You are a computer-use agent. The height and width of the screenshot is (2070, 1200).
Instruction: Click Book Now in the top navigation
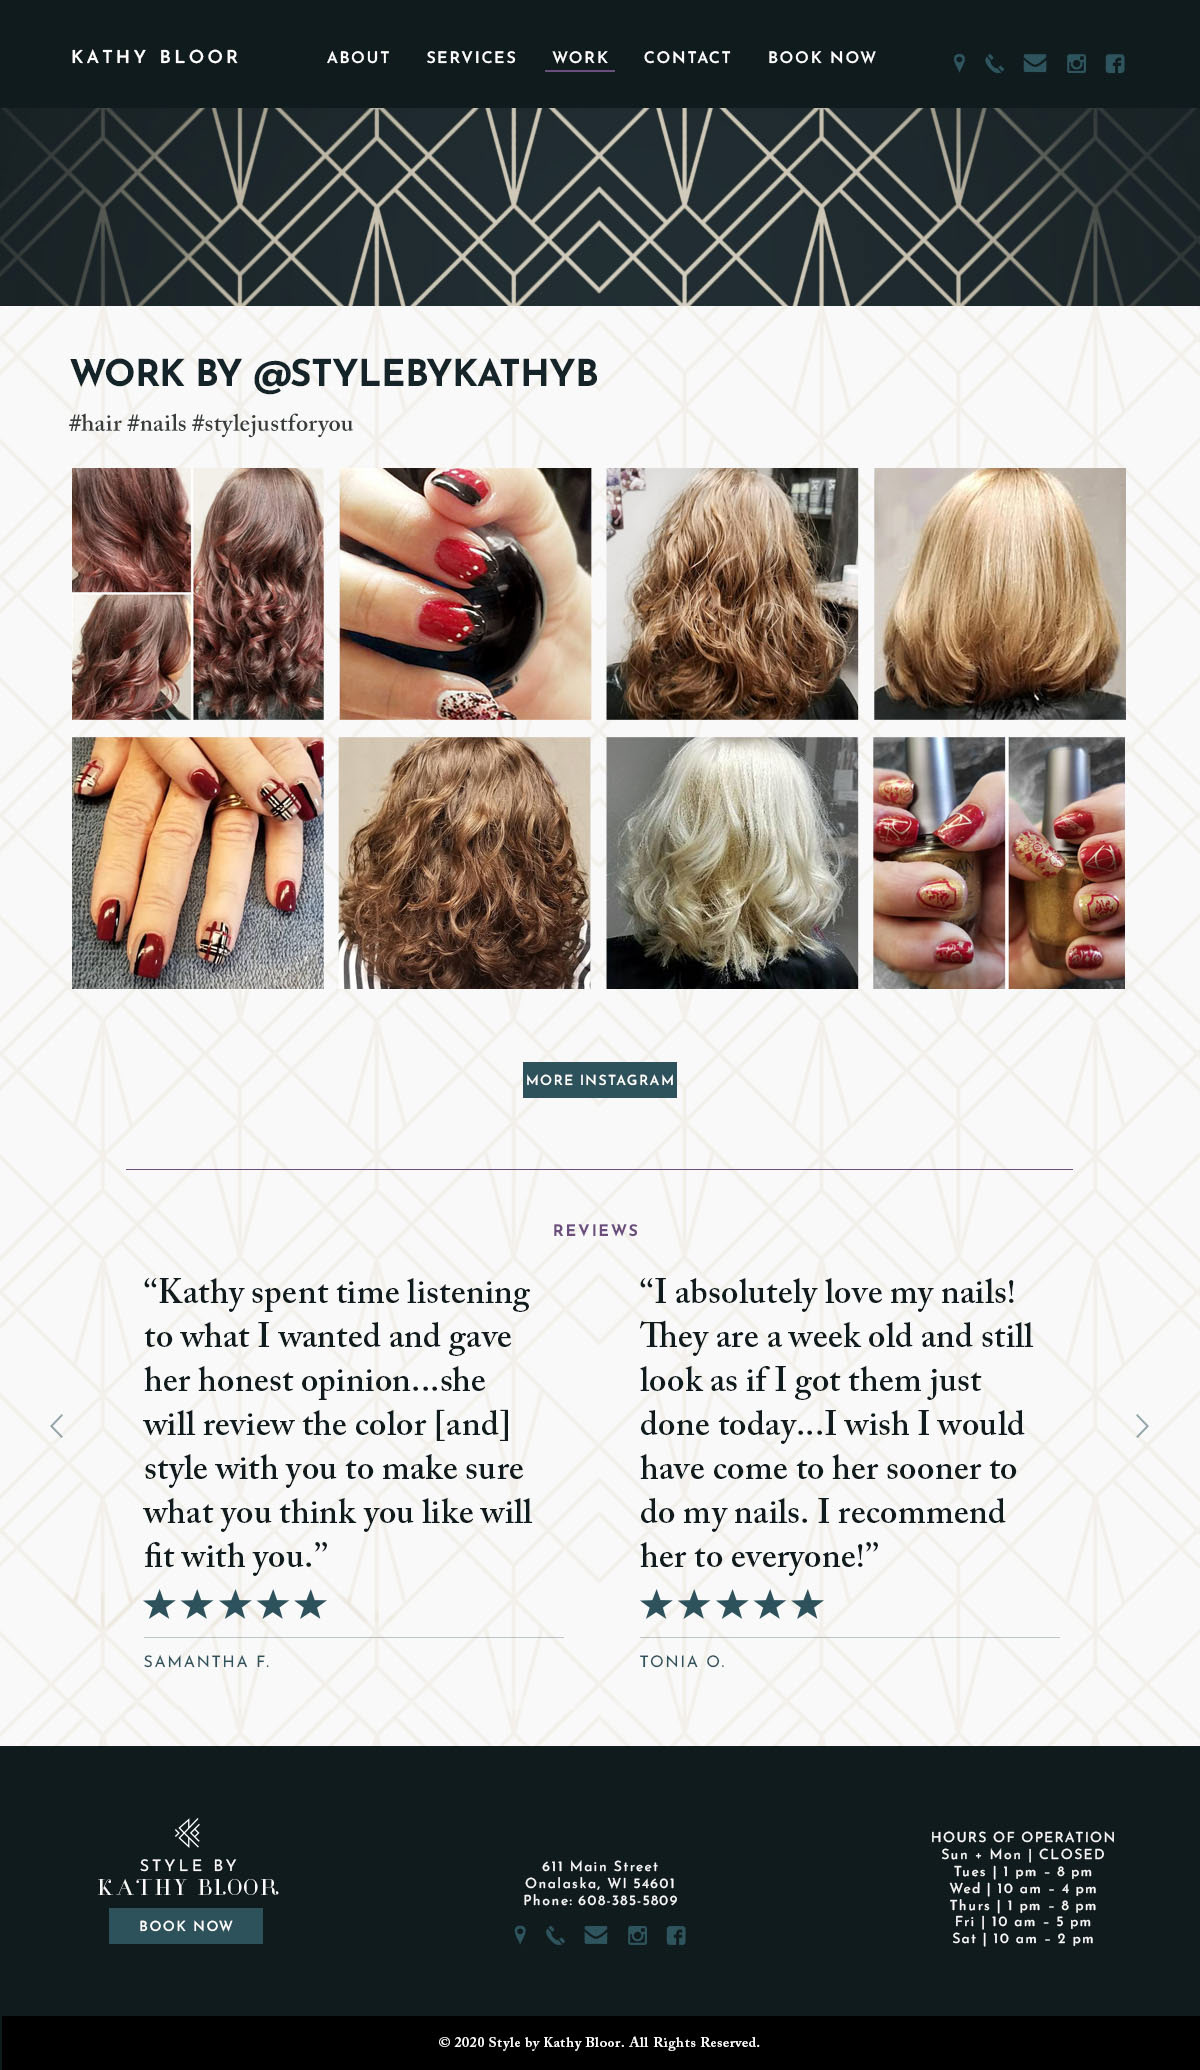[x=822, y=58]
